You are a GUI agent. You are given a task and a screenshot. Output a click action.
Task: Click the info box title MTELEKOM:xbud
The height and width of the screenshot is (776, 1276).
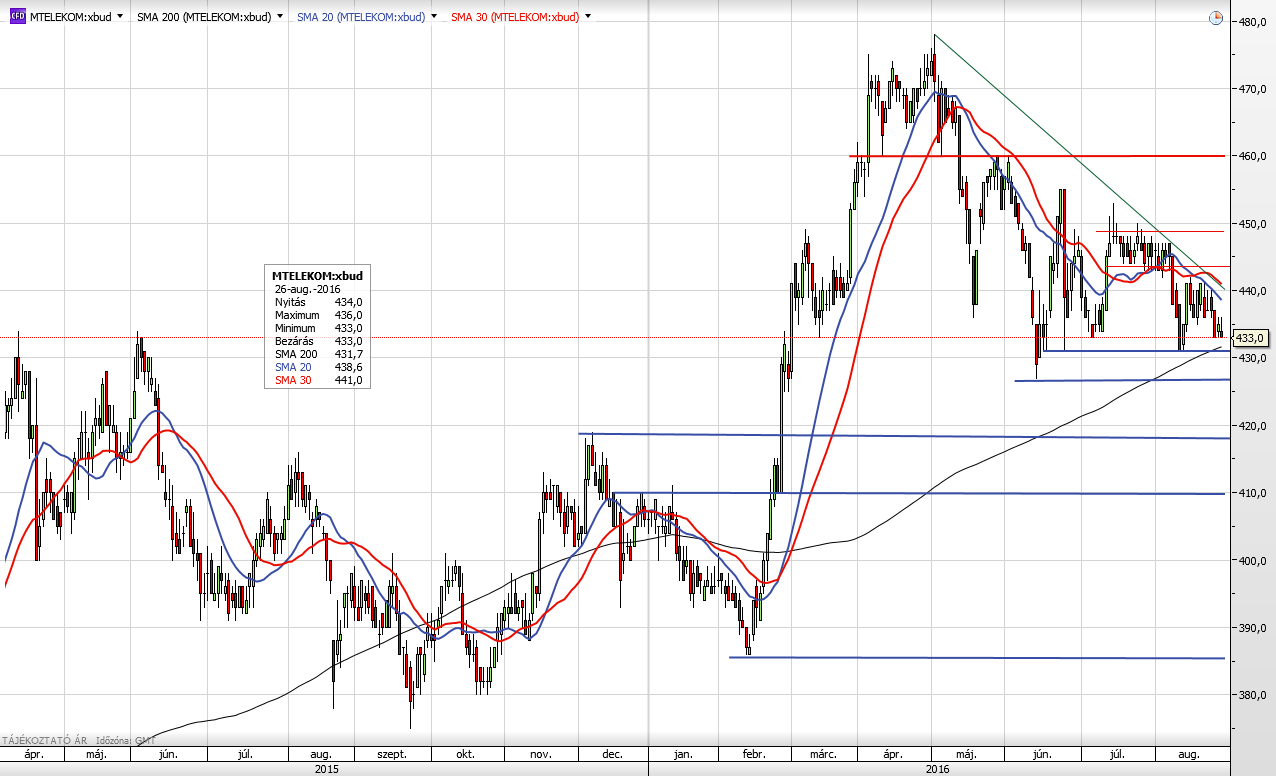tap(317, 275)
